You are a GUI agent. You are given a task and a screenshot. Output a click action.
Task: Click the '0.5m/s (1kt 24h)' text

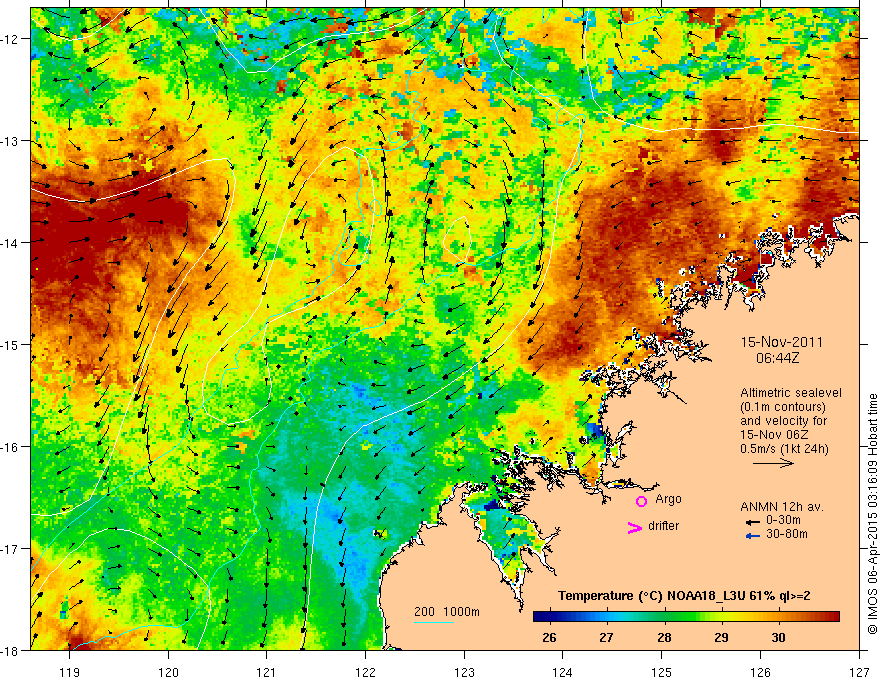(x=784, y=449)
